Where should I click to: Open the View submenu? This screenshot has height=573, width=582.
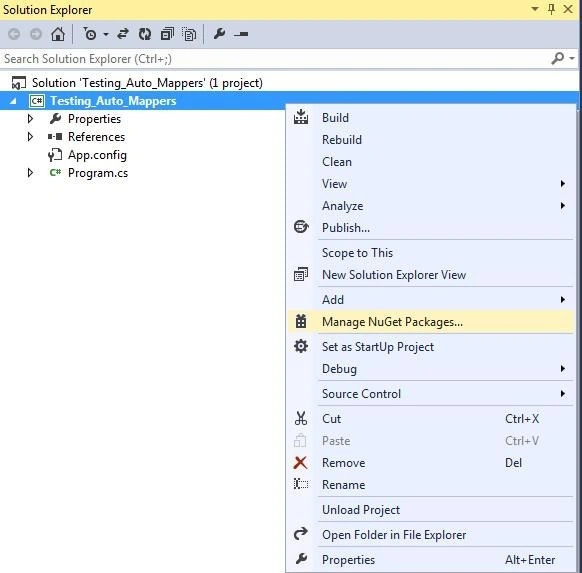[x=431, y=184]
